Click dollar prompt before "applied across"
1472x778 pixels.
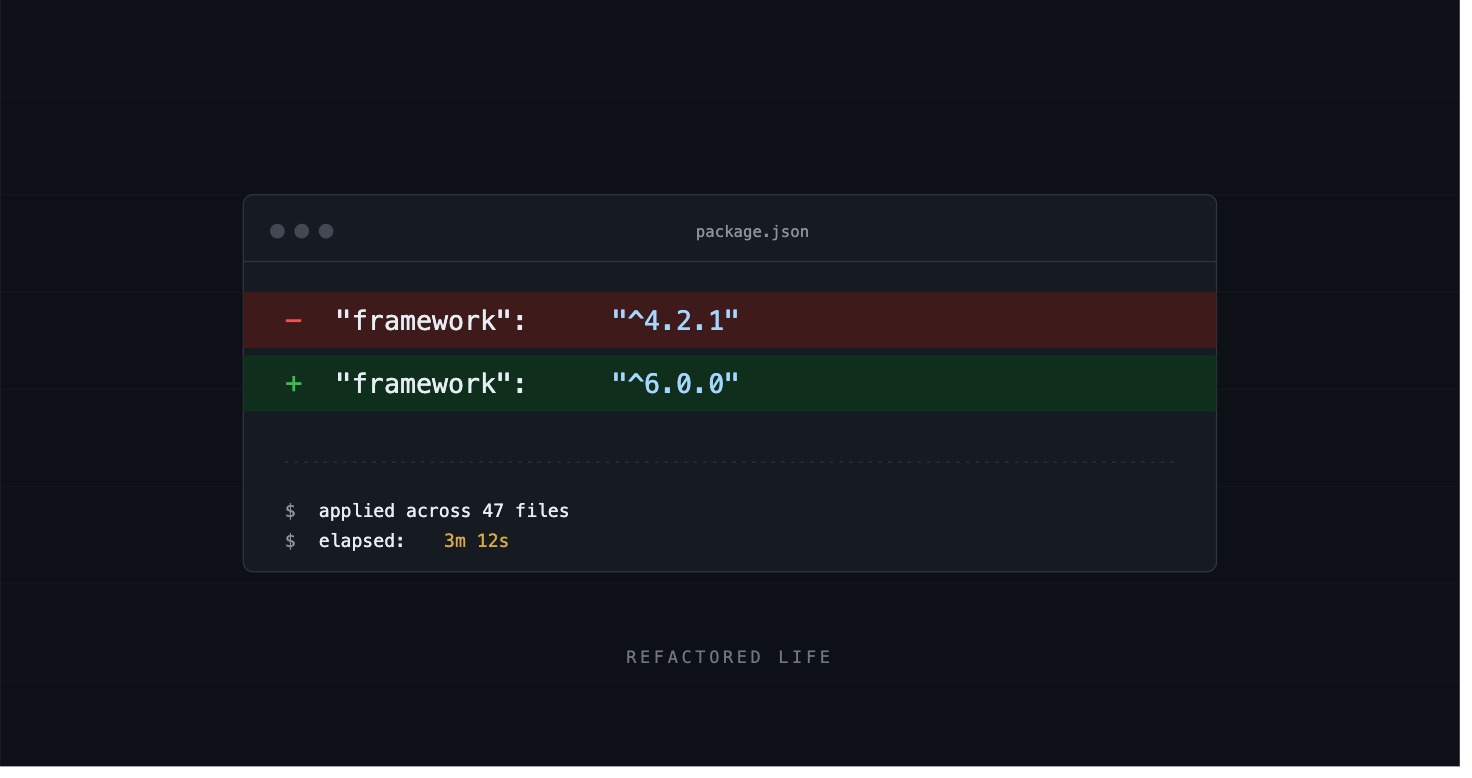coord(290,511)
